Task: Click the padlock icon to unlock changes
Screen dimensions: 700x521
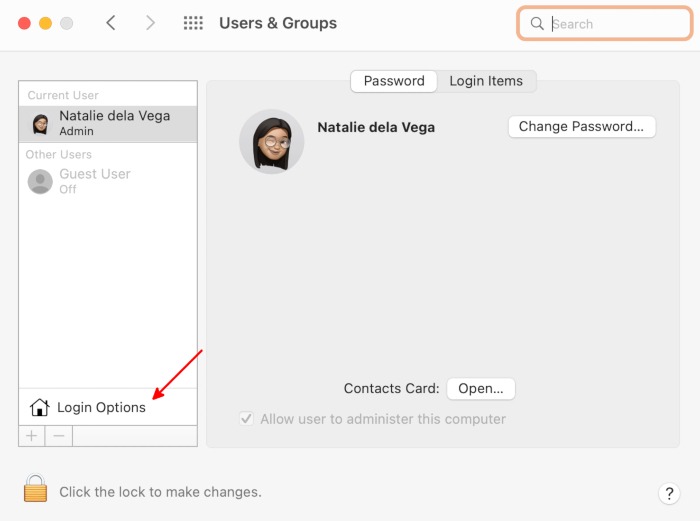Action: point(35,489)
